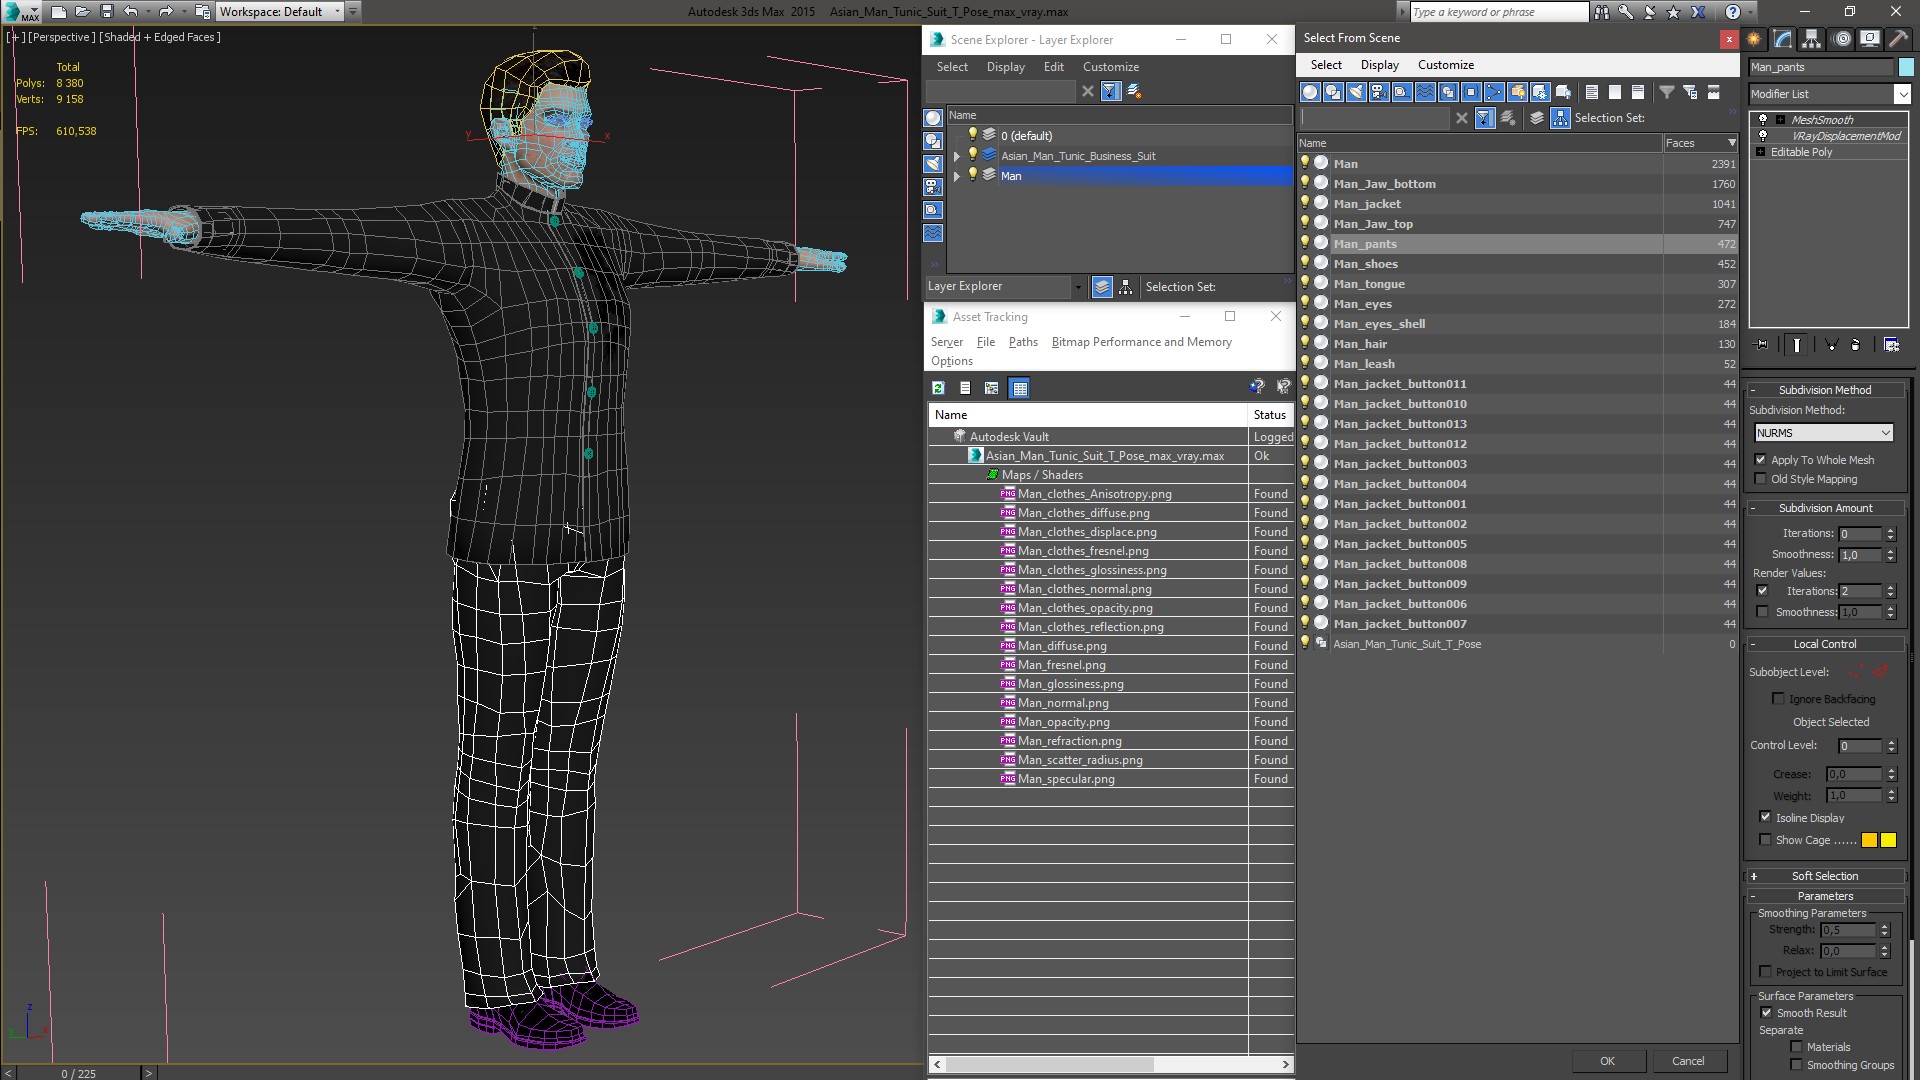The width and height of the screenshot is (1920, 1080).
Task: Click first Show Cage yellow color swatch
Action: tap(1869, 840)
